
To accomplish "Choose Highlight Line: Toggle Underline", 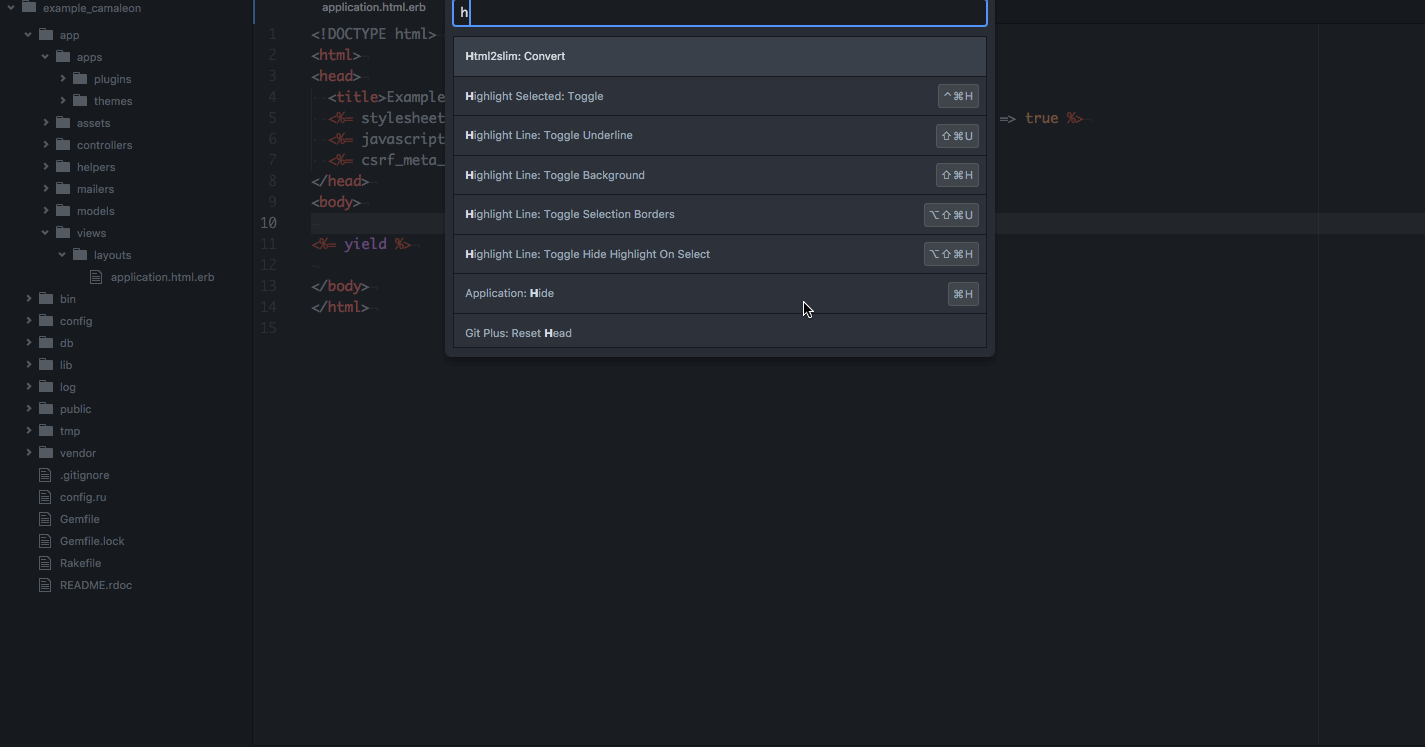I will pos(720,136).
